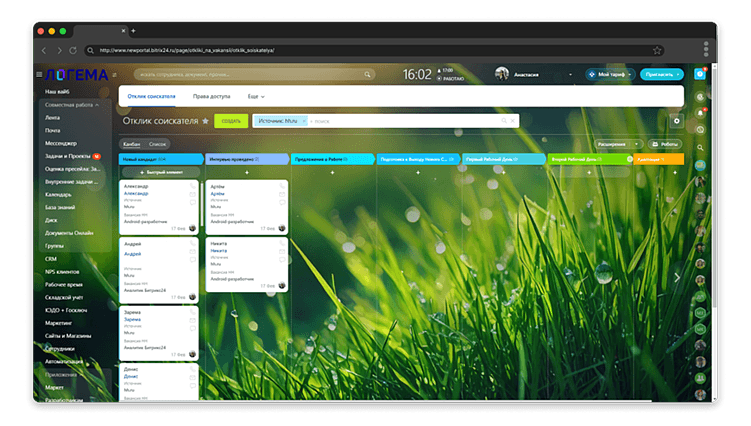Image resolution: width=751 pixels, height=426 pixels.
Task: Clear the filter with the X icon
Action: tap(512, 121)
